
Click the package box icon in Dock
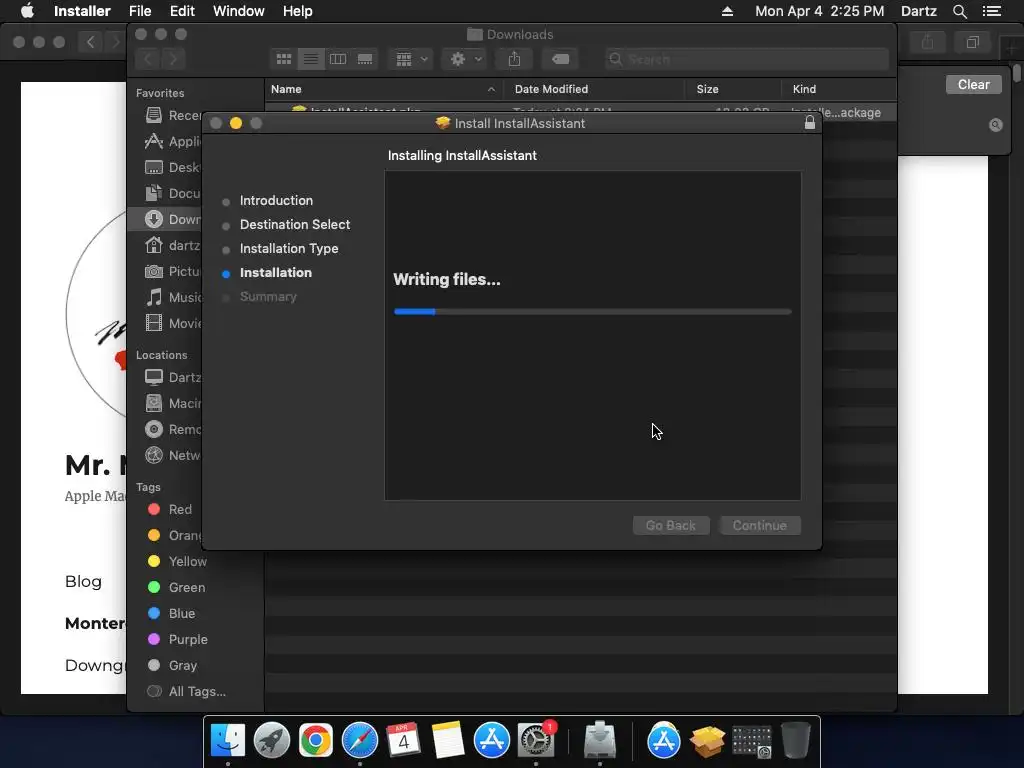707,741
